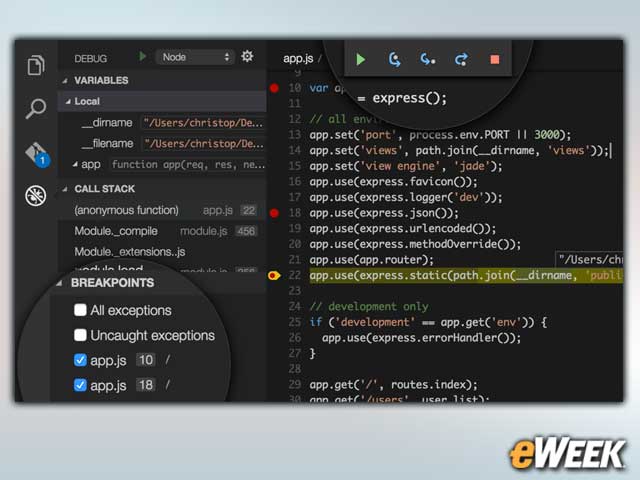Screen dimensions: 640x480
Task: Open the Git view with badge 1
Action: tap(37, 155)
